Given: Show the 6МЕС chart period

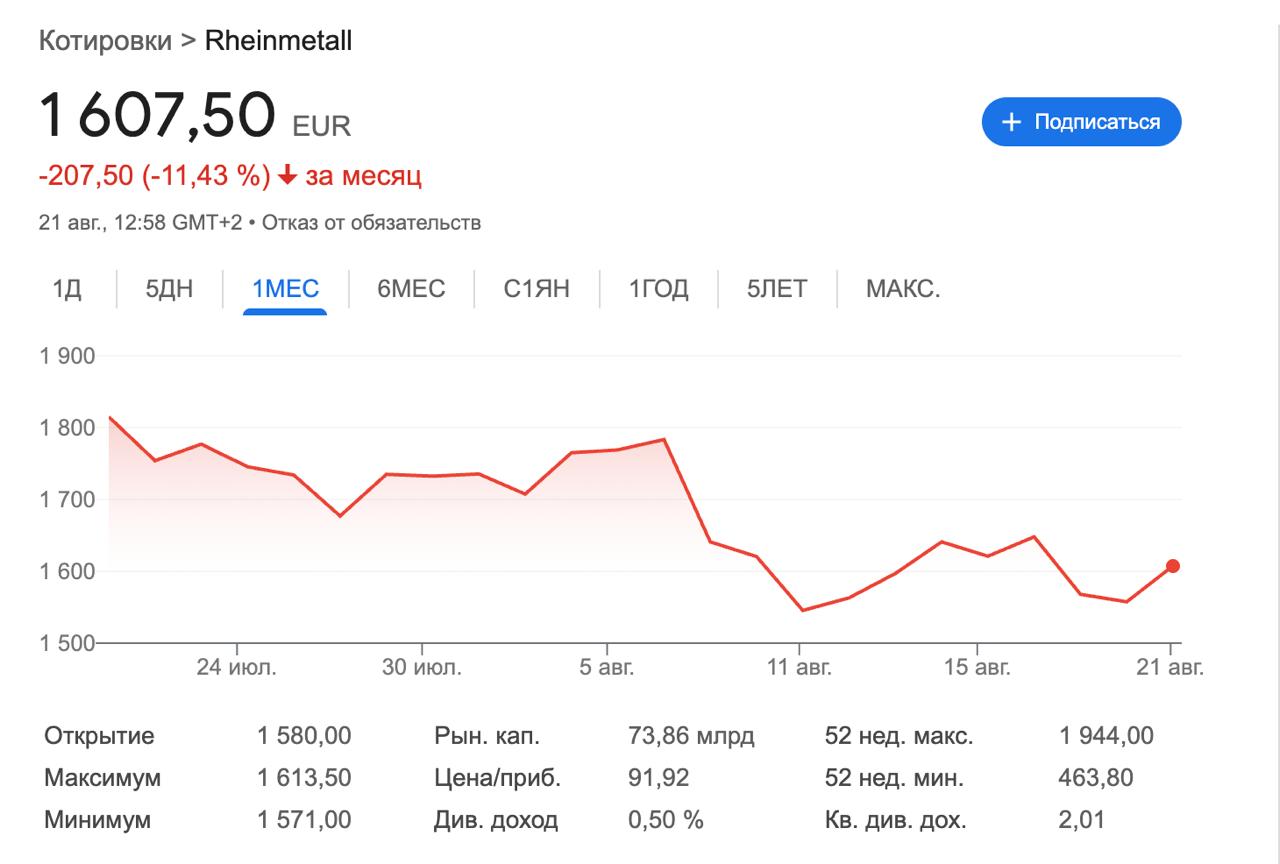Looking at the screenshot, I should tap(411, 290).
